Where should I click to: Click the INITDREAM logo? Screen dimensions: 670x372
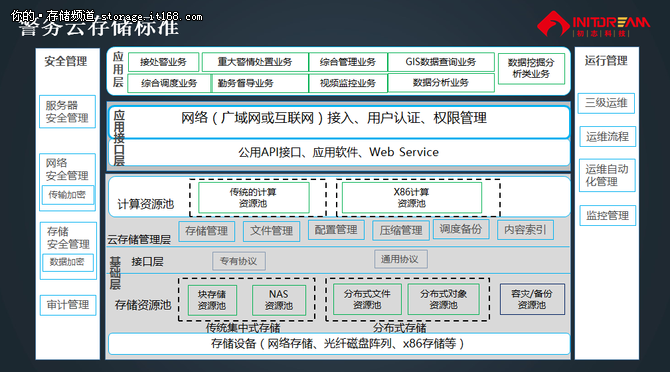tap(593, 24)
